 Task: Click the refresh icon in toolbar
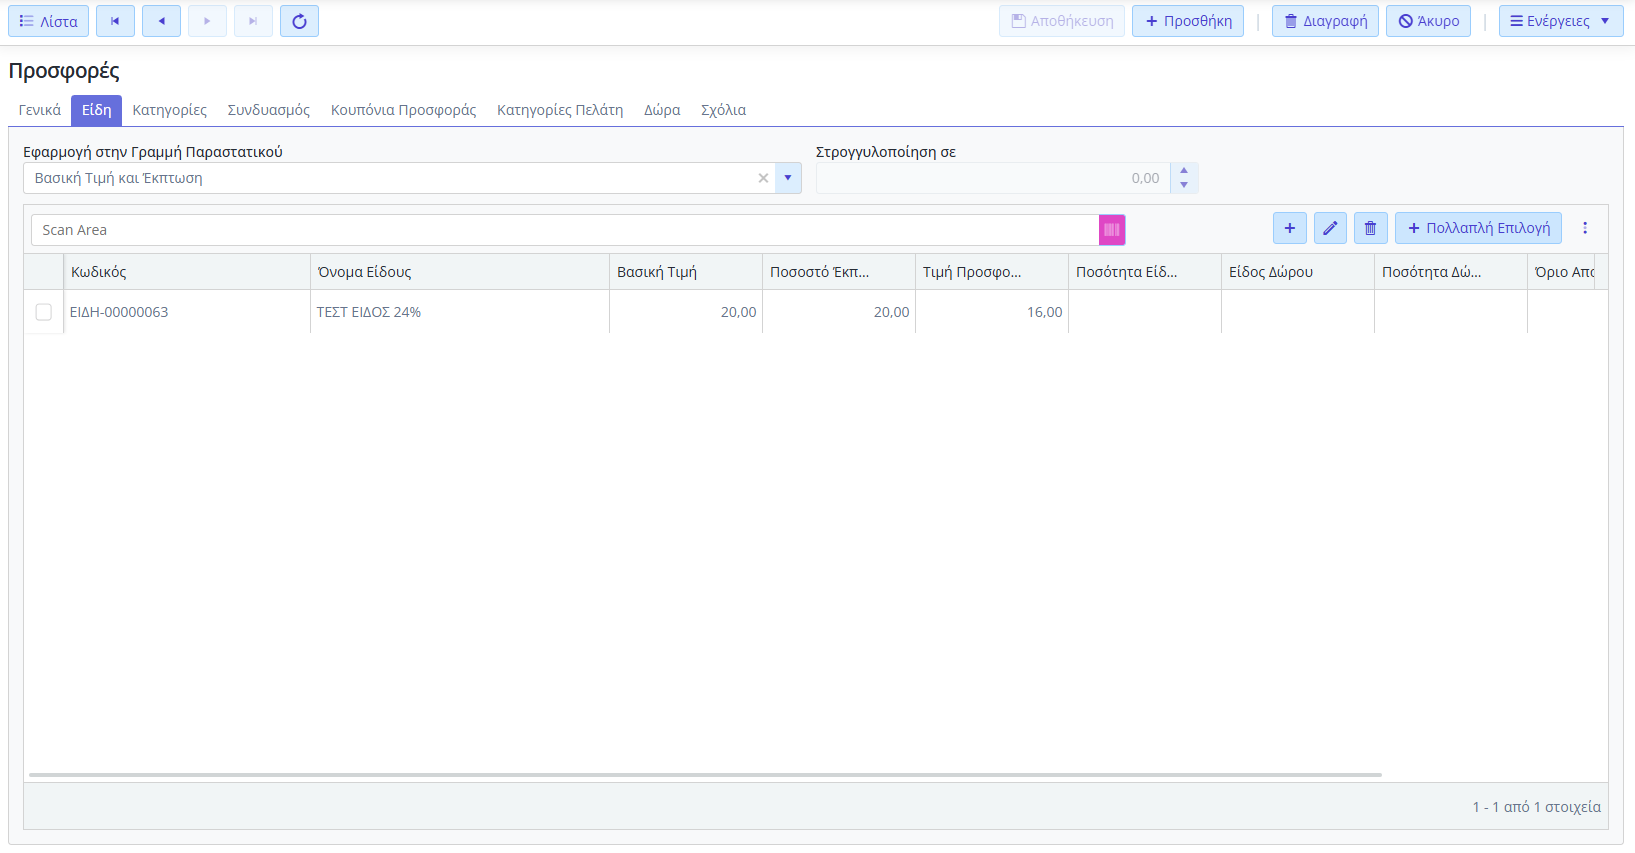[x=299, y=21]
